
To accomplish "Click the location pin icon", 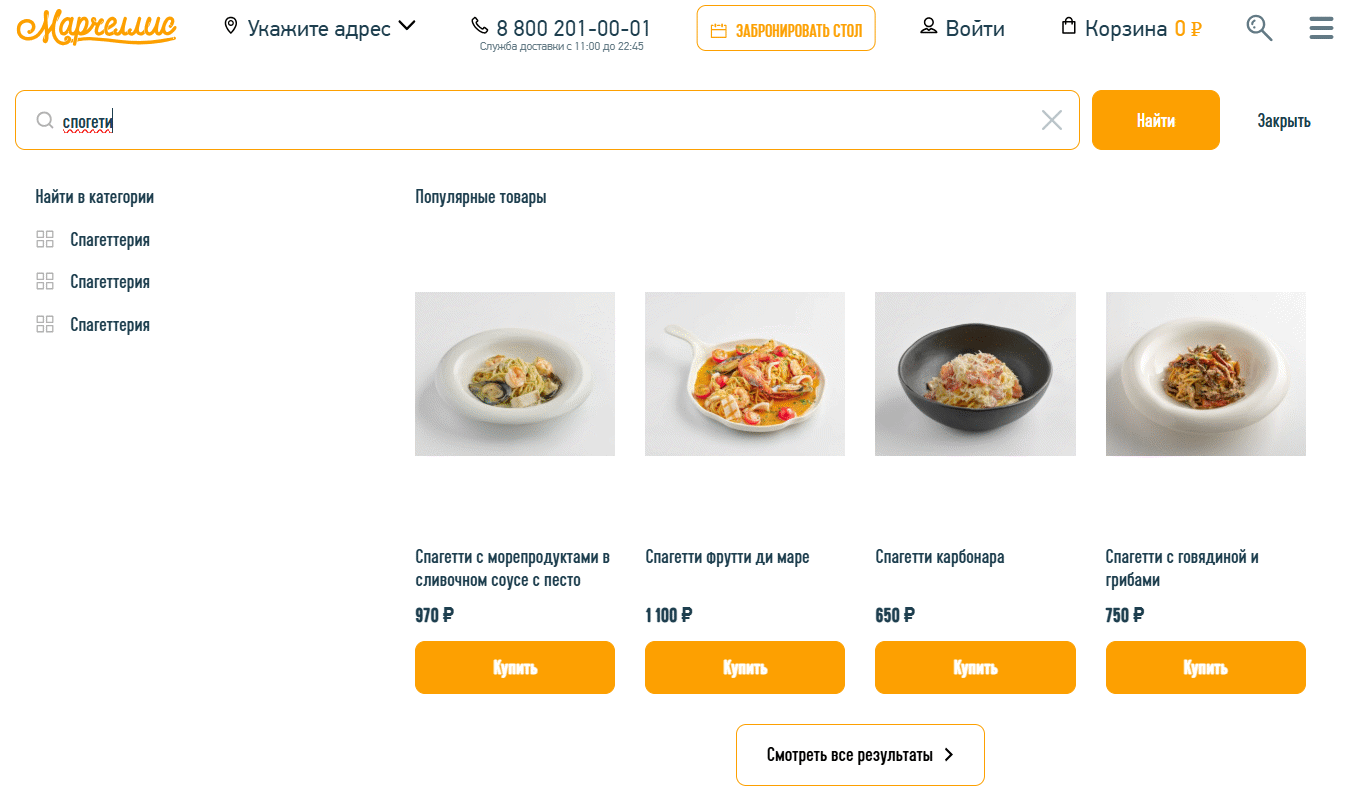I will point(231,26).
